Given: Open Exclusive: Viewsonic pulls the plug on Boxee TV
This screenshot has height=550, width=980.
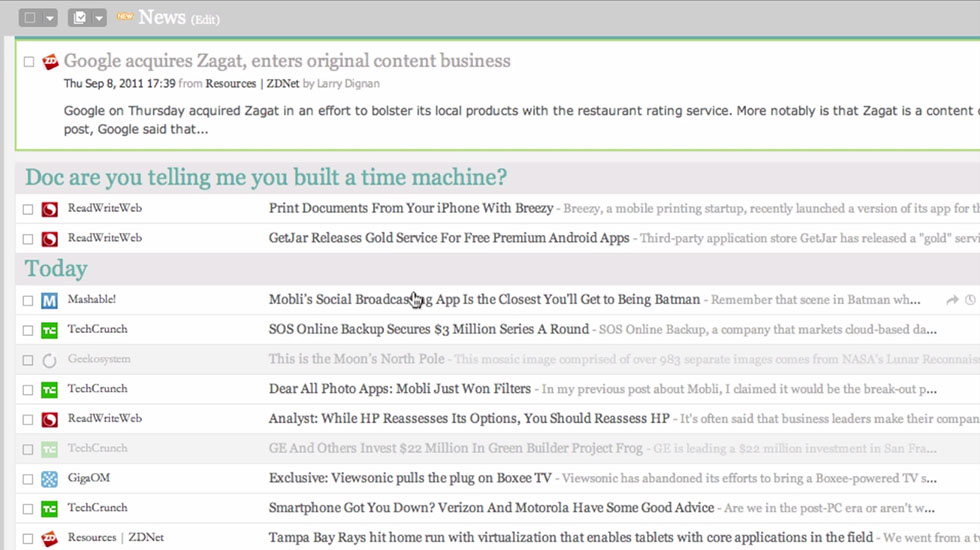Looking at the screenshot, I should [410, 478].
